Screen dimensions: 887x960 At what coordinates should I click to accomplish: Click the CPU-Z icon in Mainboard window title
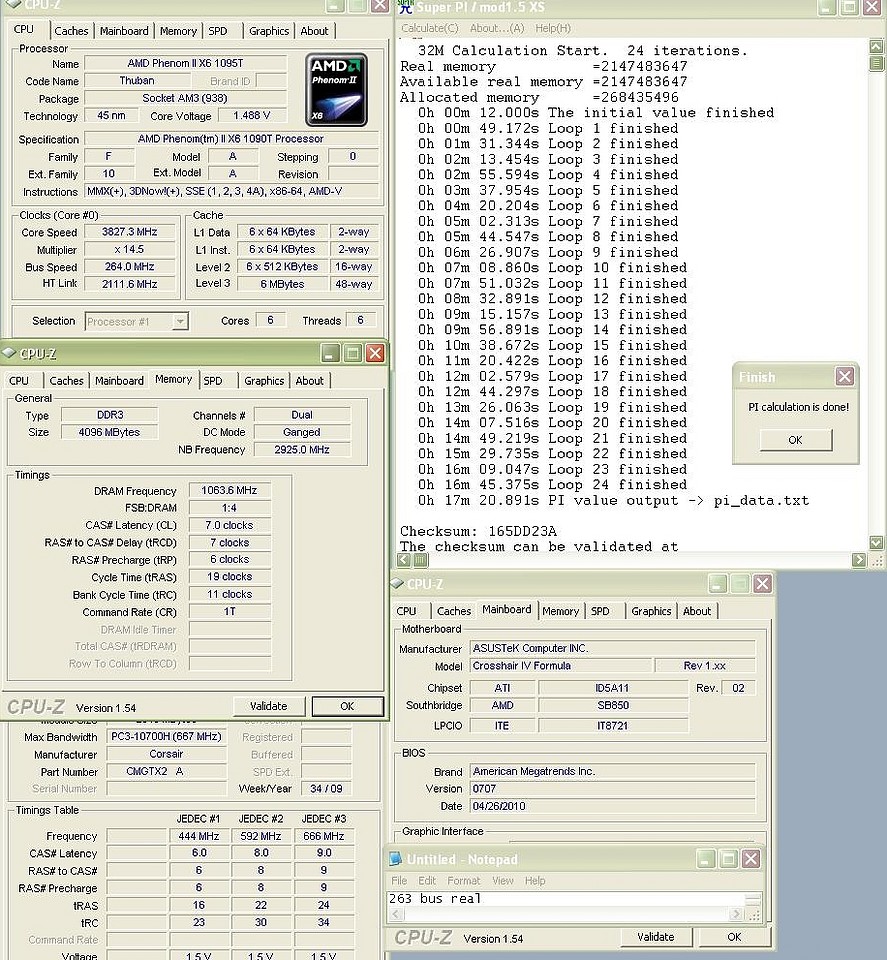[397, 583]
